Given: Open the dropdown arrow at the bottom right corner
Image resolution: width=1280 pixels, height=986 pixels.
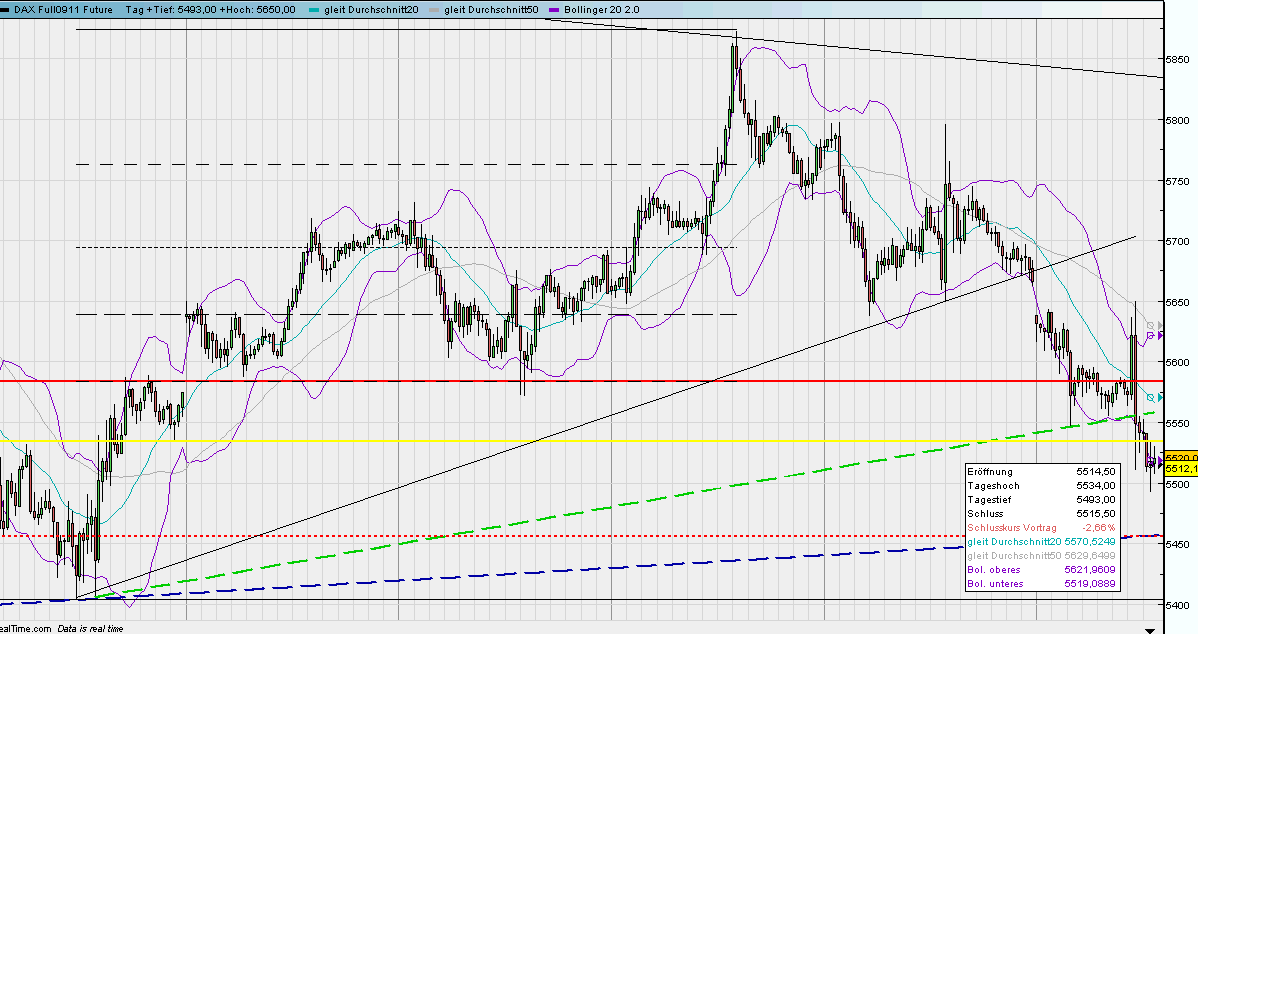Looking at the screenshot, I should (x=1150, y=631).
